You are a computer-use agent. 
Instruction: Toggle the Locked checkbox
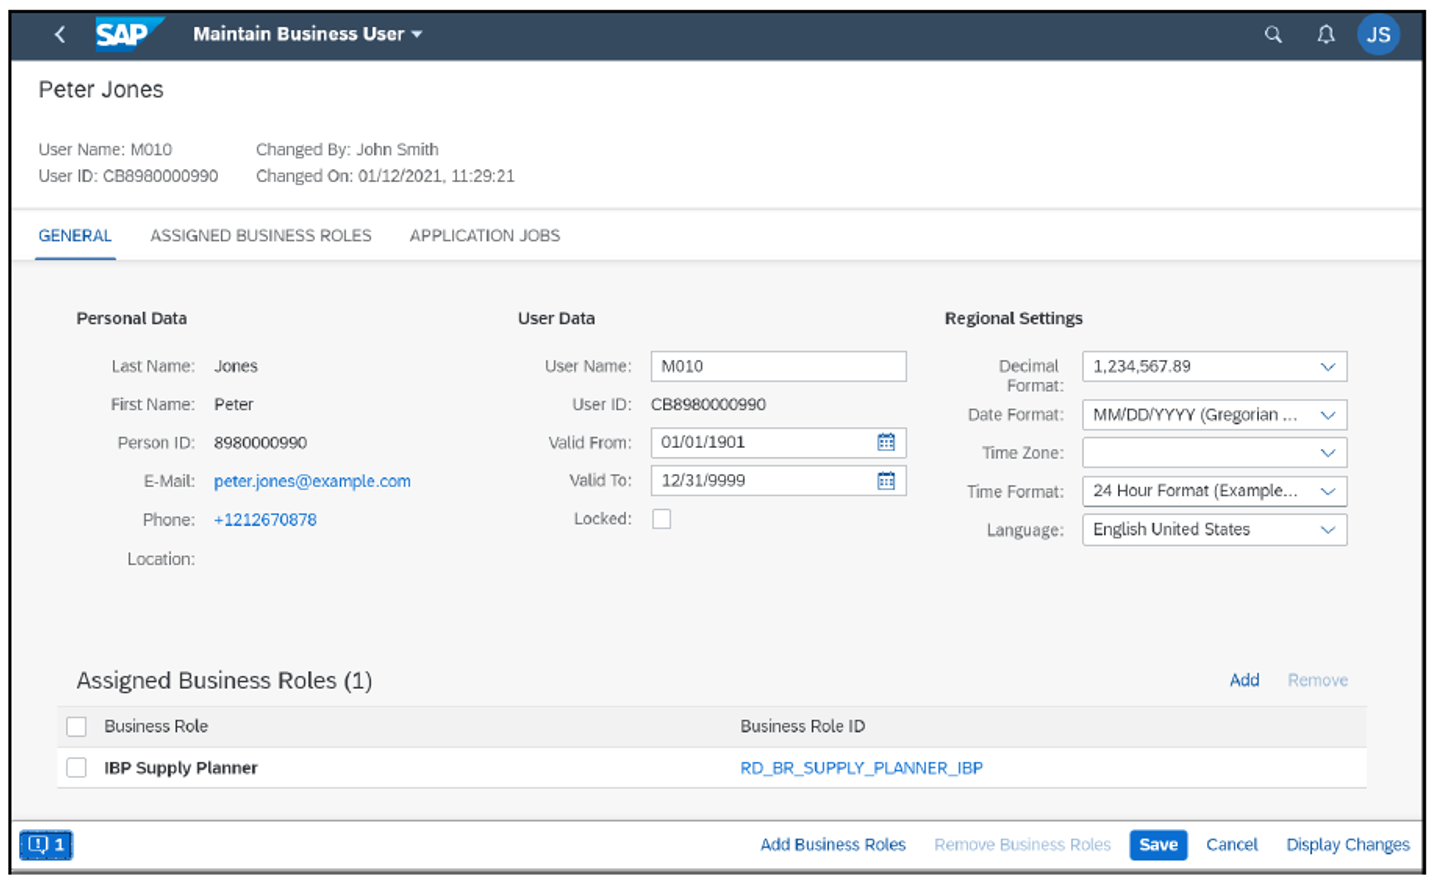[x=661, y=518]
